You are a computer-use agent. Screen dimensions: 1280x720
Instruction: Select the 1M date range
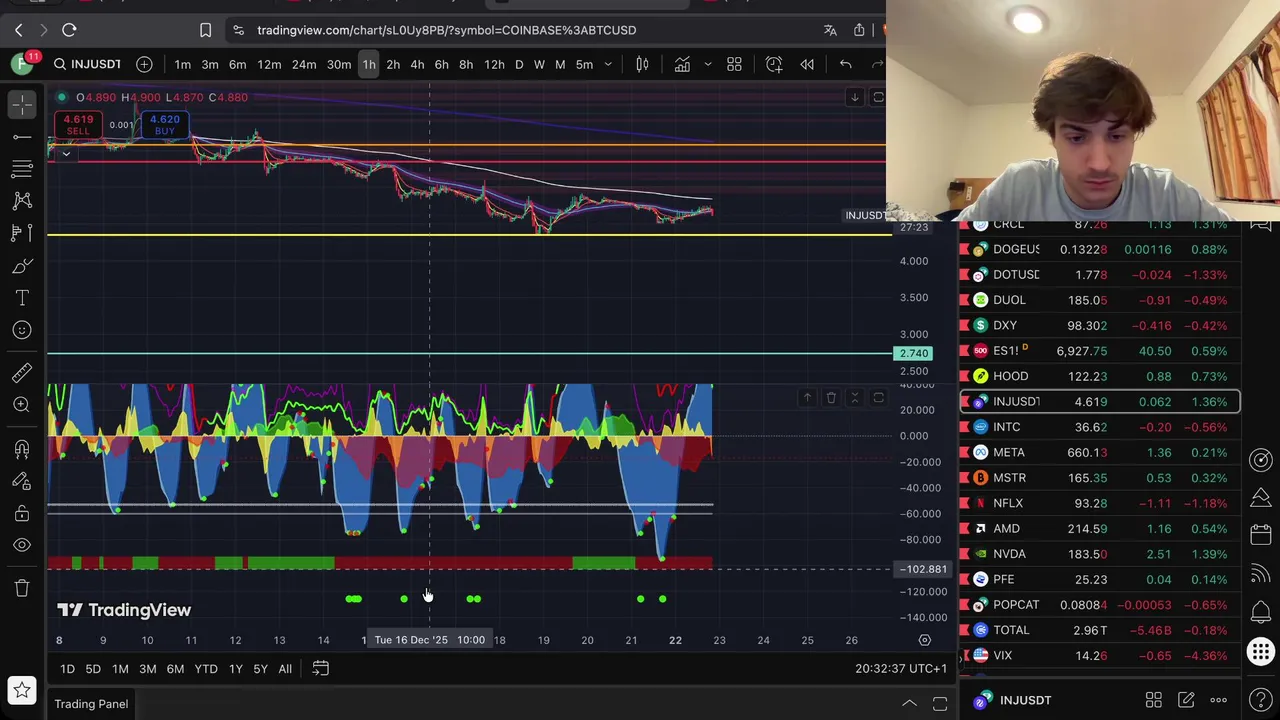(120, 668)
